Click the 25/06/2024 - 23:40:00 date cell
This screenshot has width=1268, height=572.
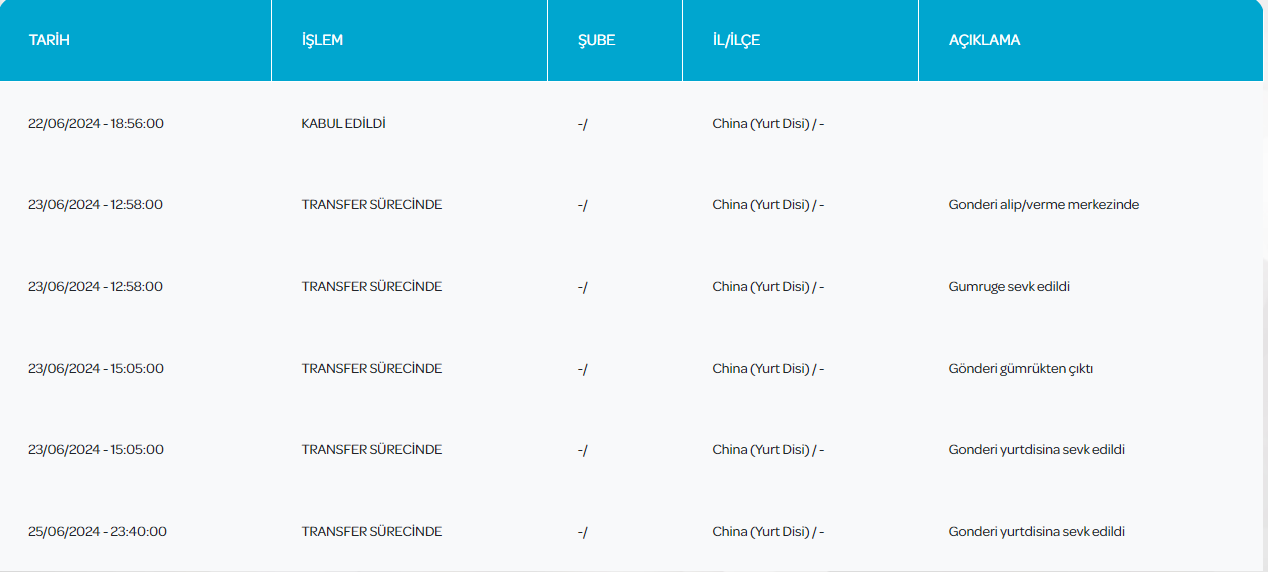97,532
